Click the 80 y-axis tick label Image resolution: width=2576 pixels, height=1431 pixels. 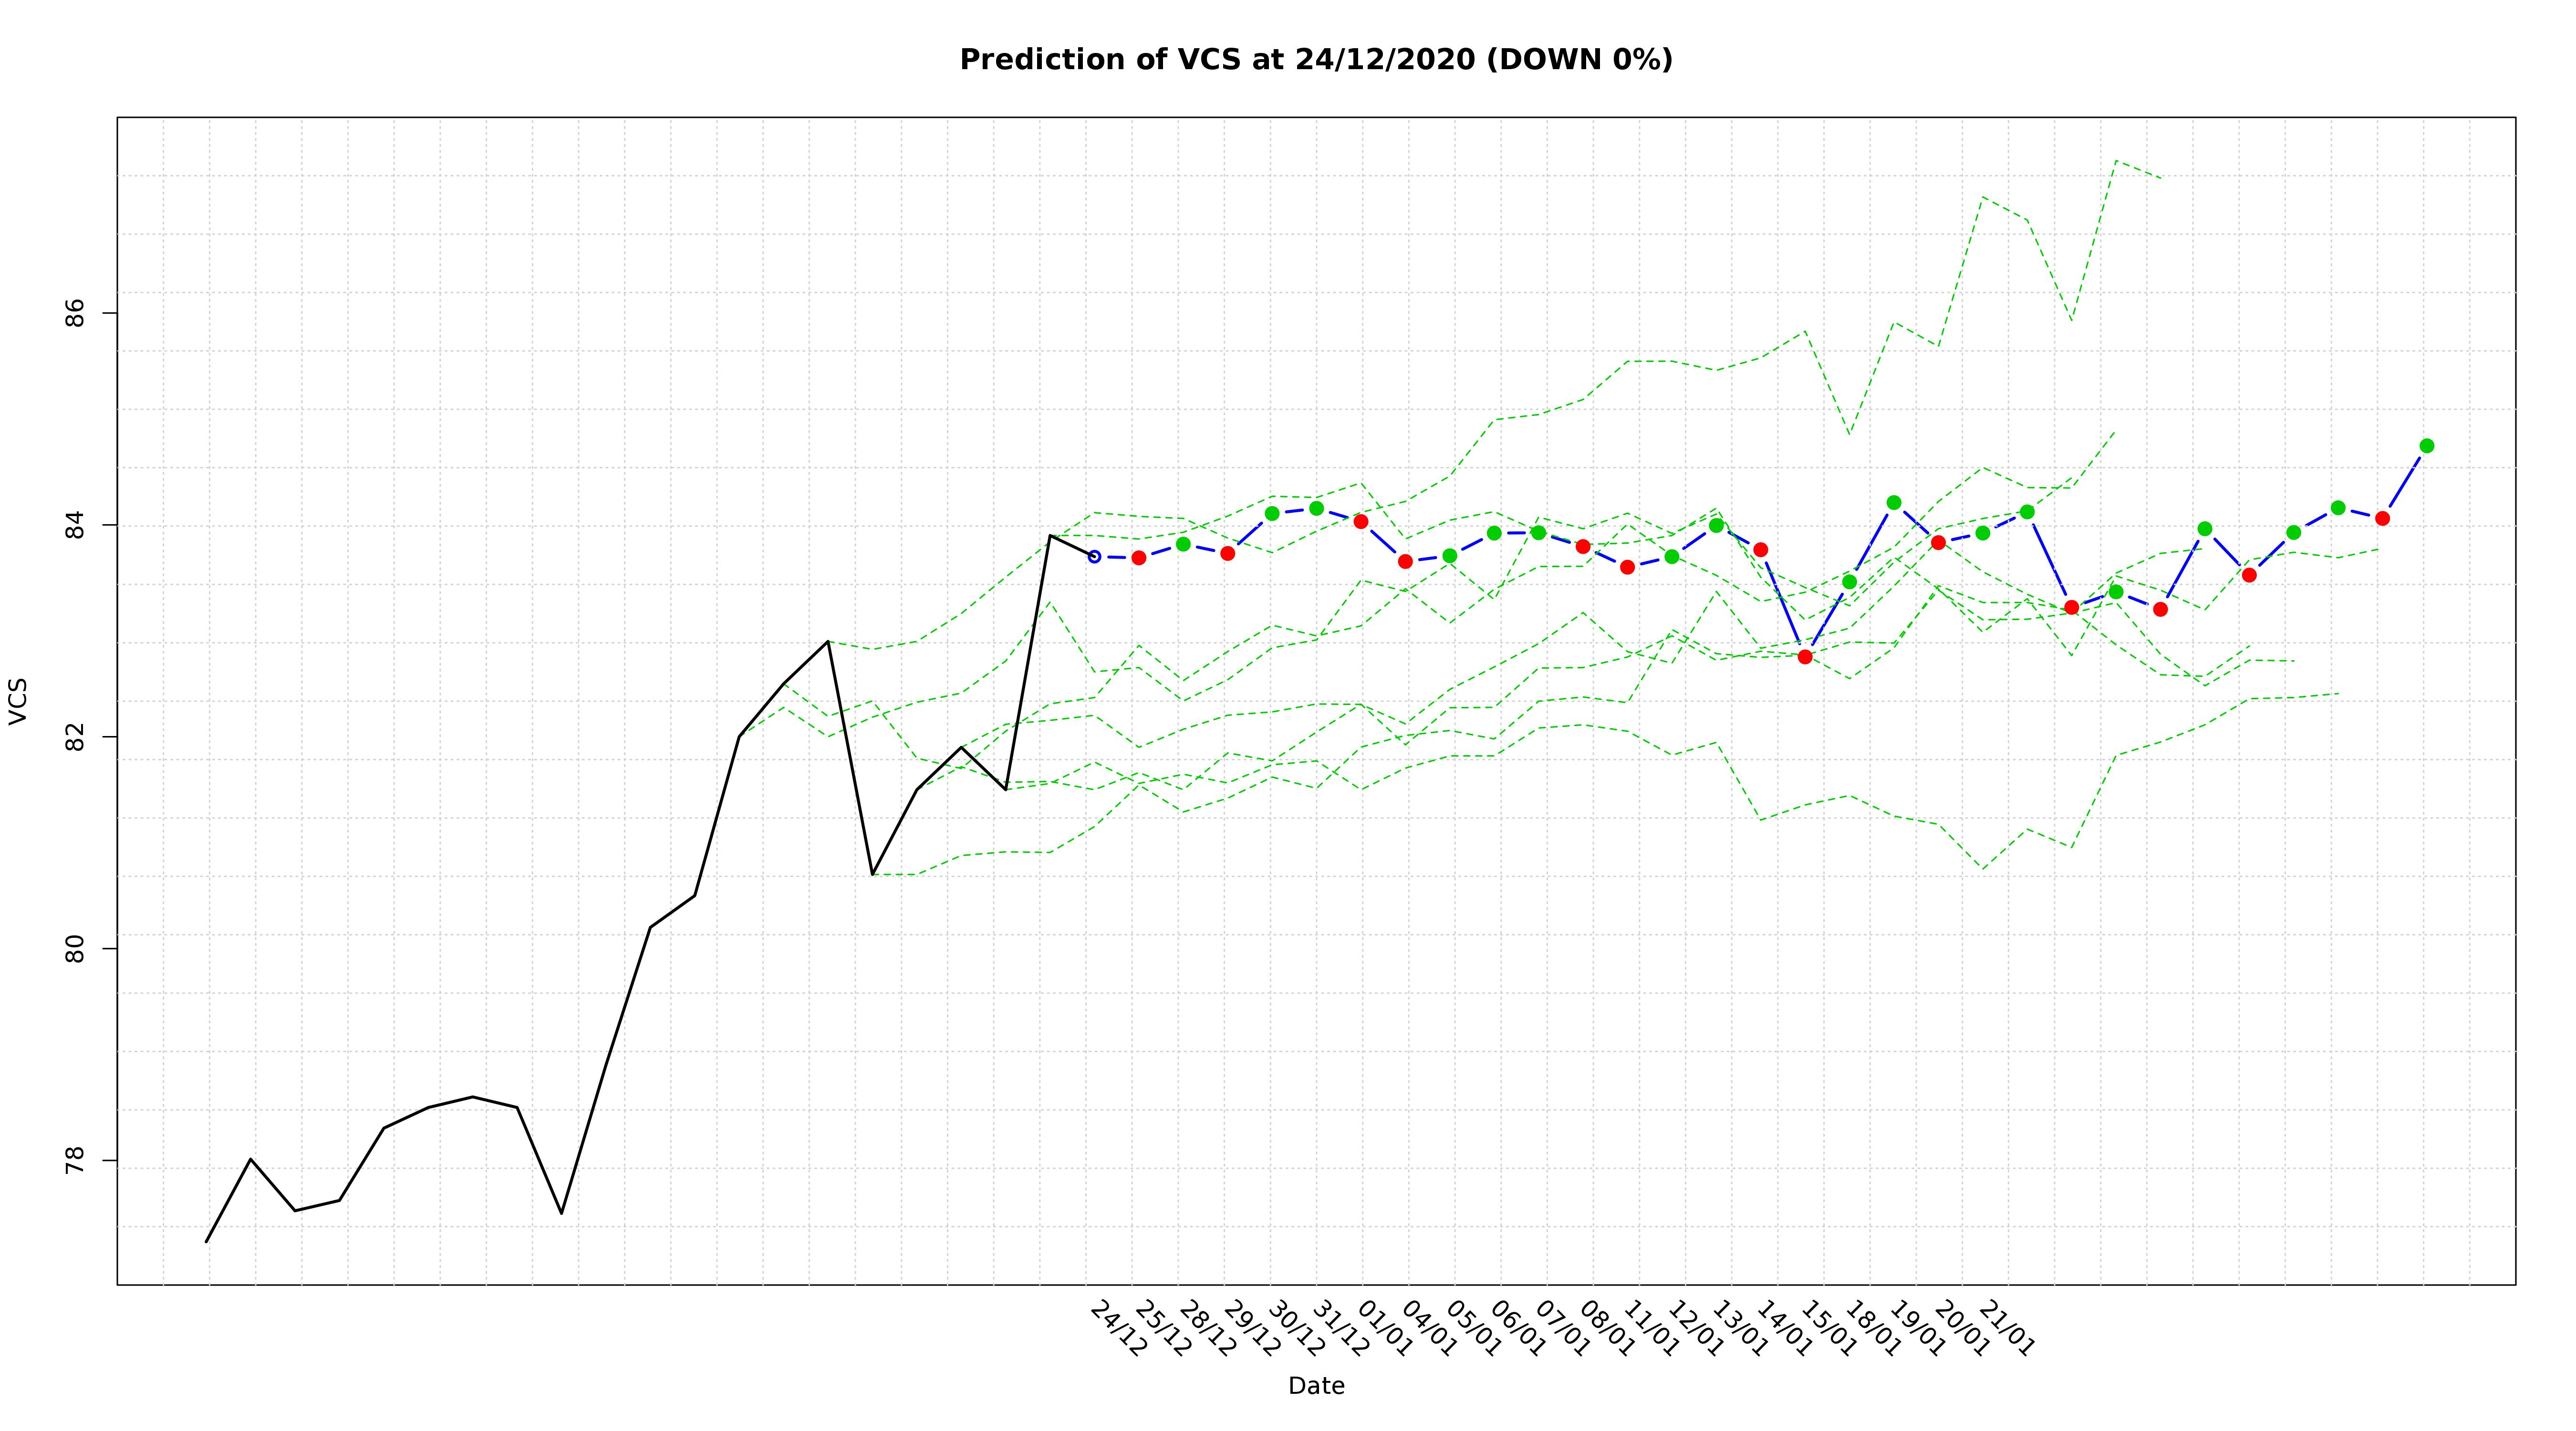(74, 949)
